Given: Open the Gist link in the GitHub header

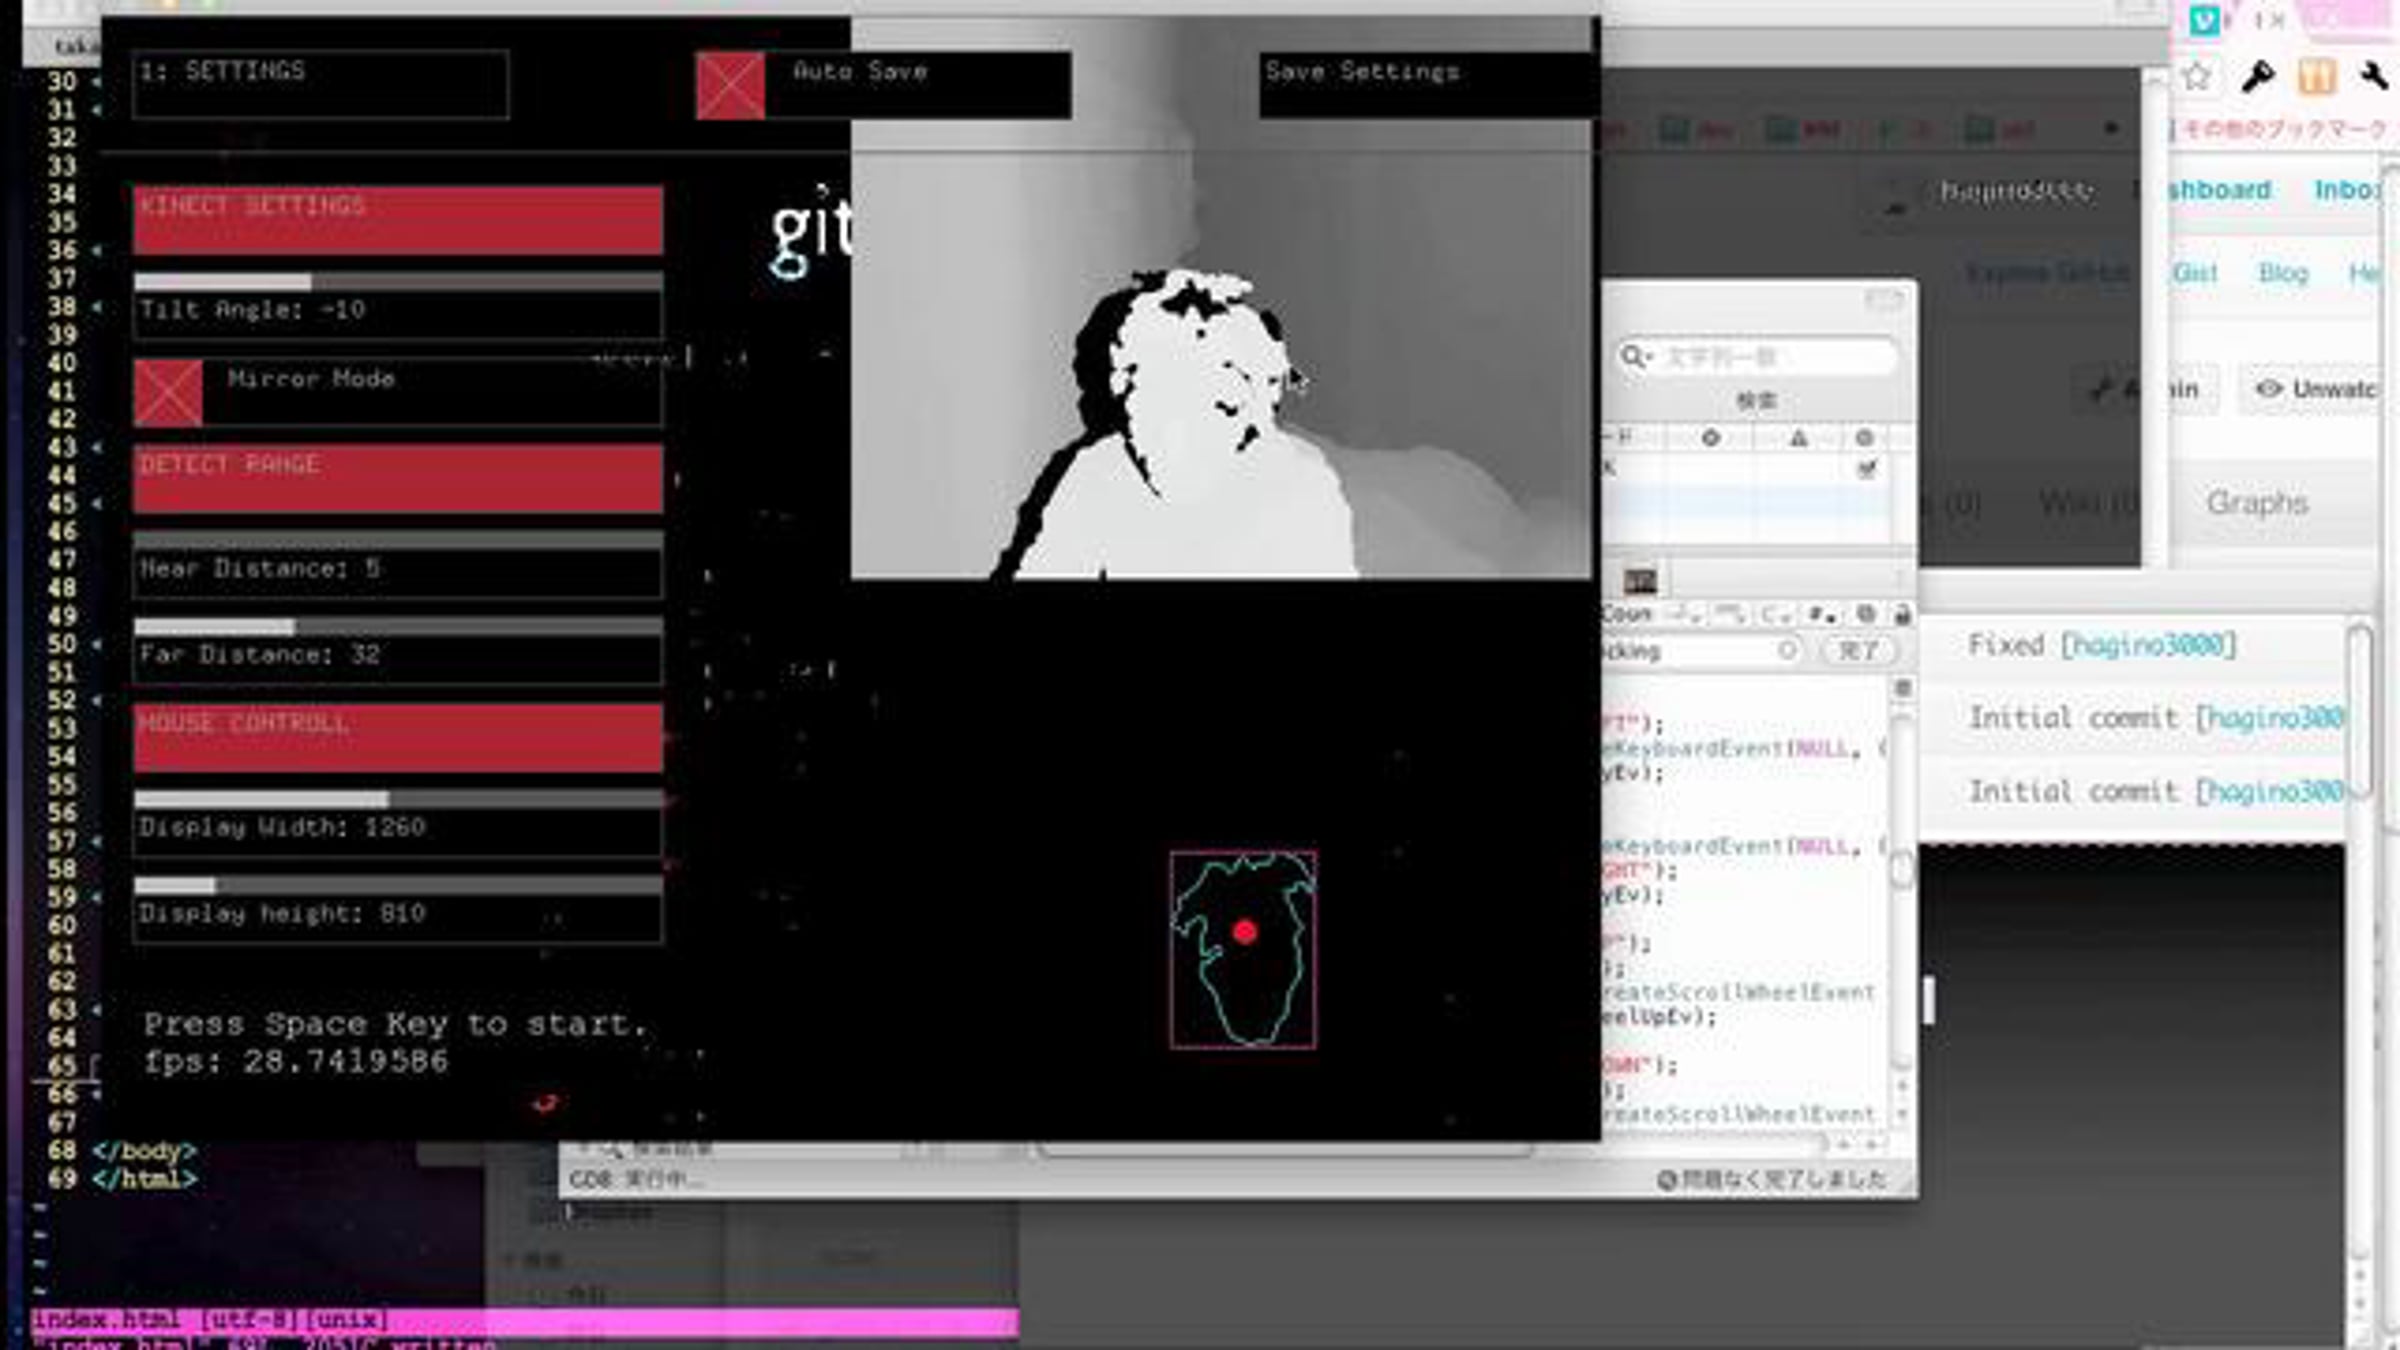Looking at the screenshot, I should [2195, 273].
